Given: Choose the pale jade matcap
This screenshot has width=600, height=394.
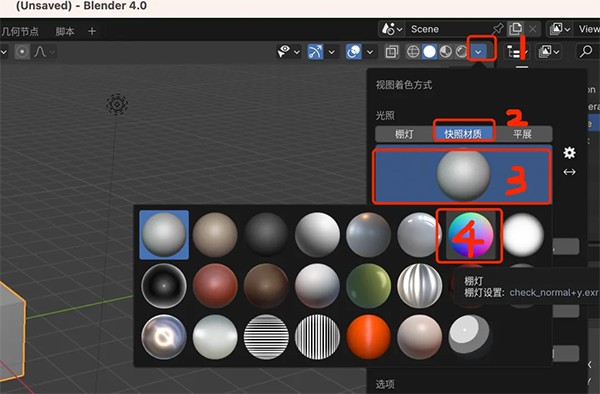Looking at the screenshot, I should (x=215, y=337).
